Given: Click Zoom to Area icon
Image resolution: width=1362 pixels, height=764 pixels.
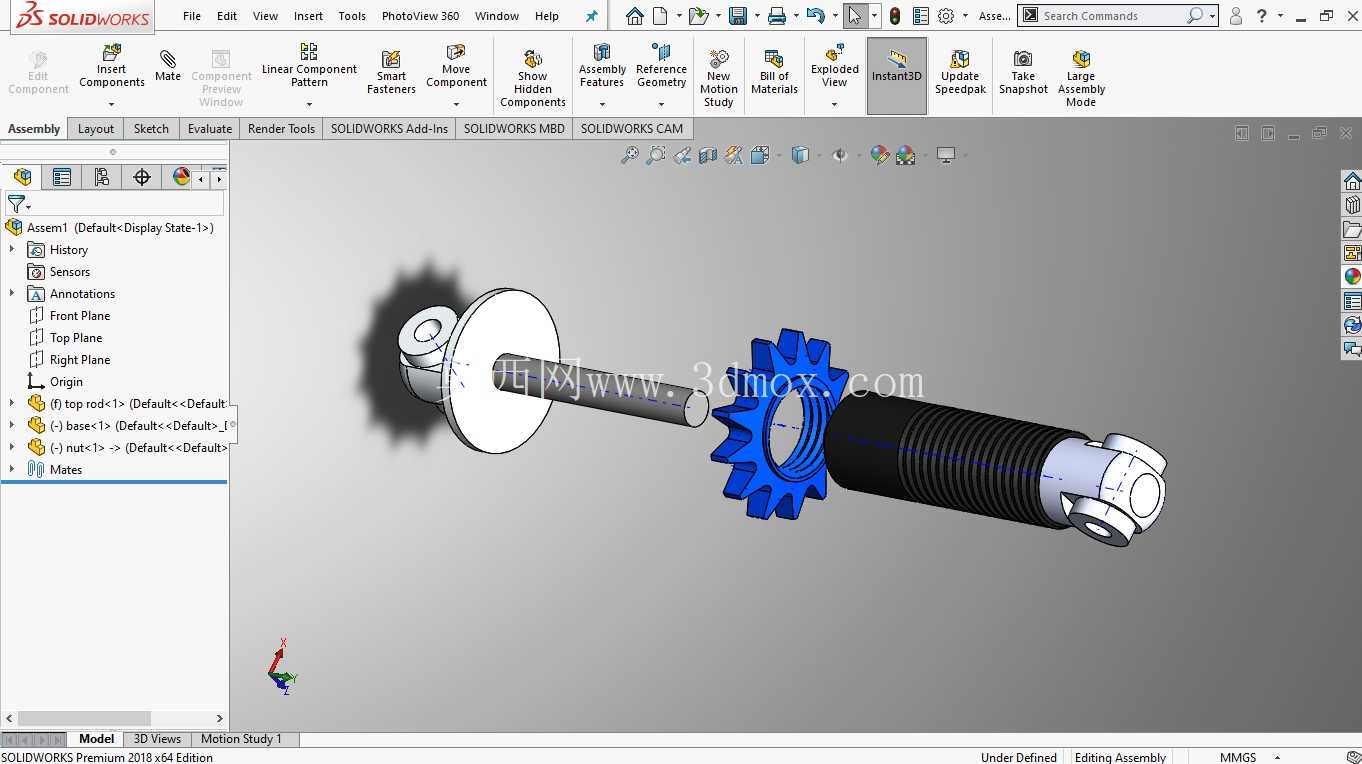Looking at the screenshot, I should pos(655,155).
